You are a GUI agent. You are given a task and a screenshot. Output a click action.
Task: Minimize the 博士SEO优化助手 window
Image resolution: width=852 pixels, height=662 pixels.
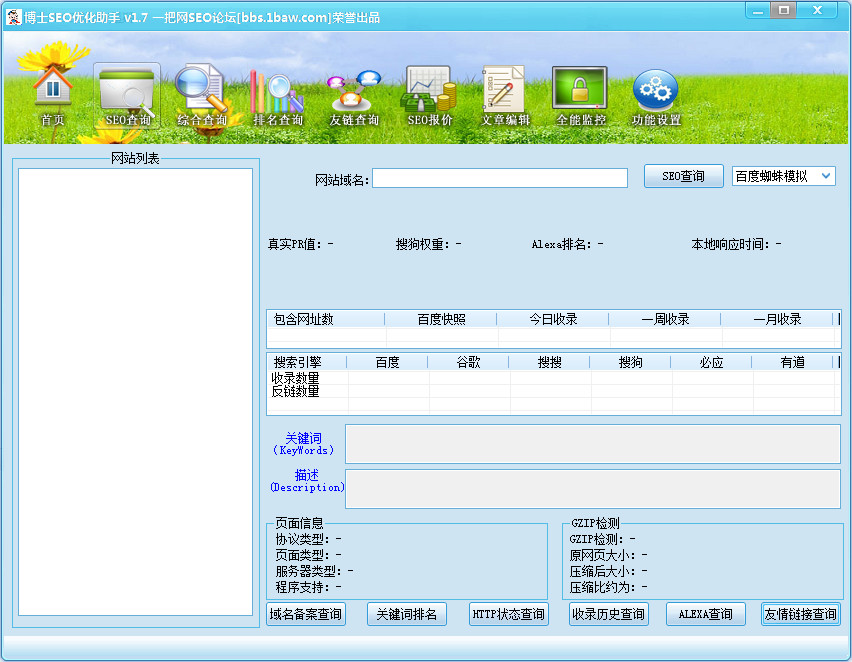pyautogui.click(x=758, y=10)
